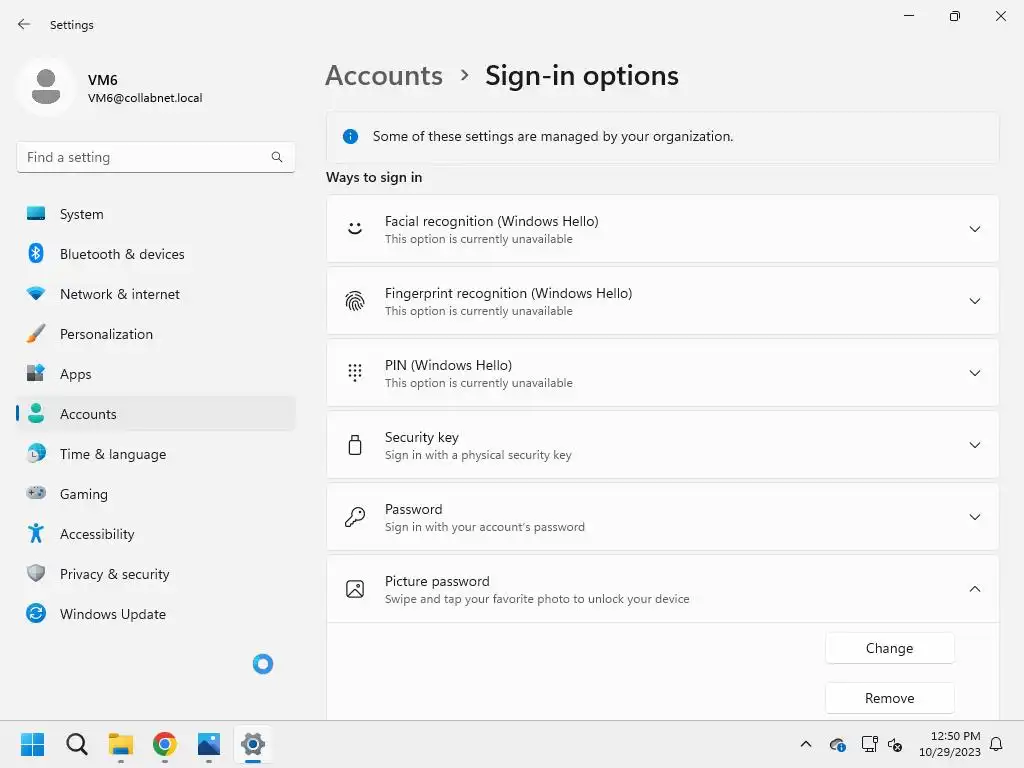
Task: Open taskbar Search
Action: pyautogui.click(x=76, y=744)
